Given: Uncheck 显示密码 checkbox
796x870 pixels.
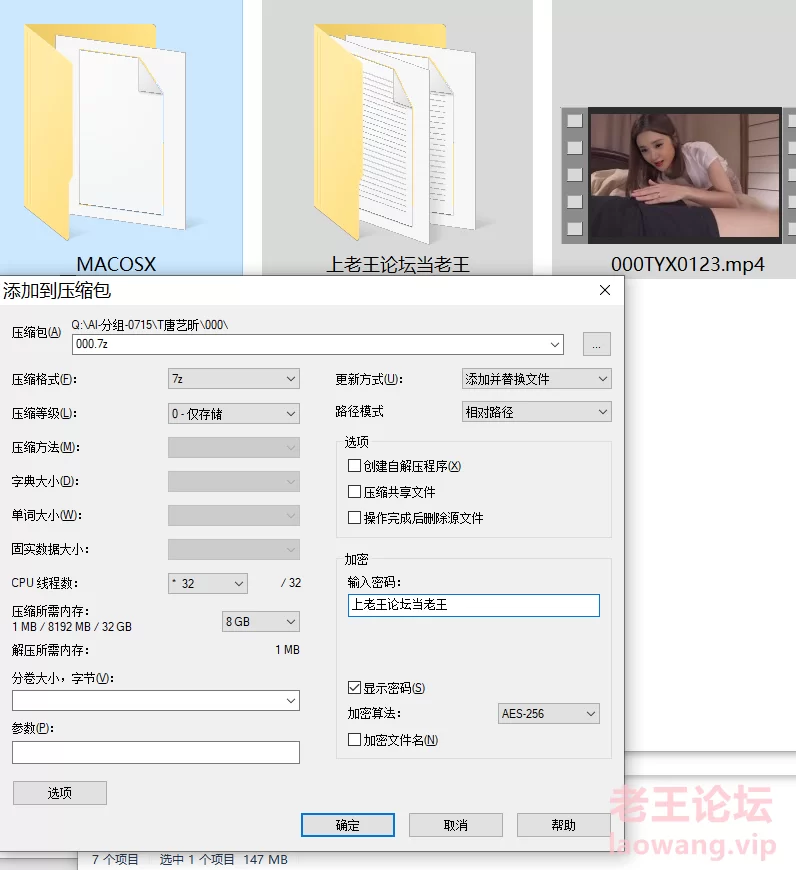Looking at the screenshot, I should tap(354, 688).
